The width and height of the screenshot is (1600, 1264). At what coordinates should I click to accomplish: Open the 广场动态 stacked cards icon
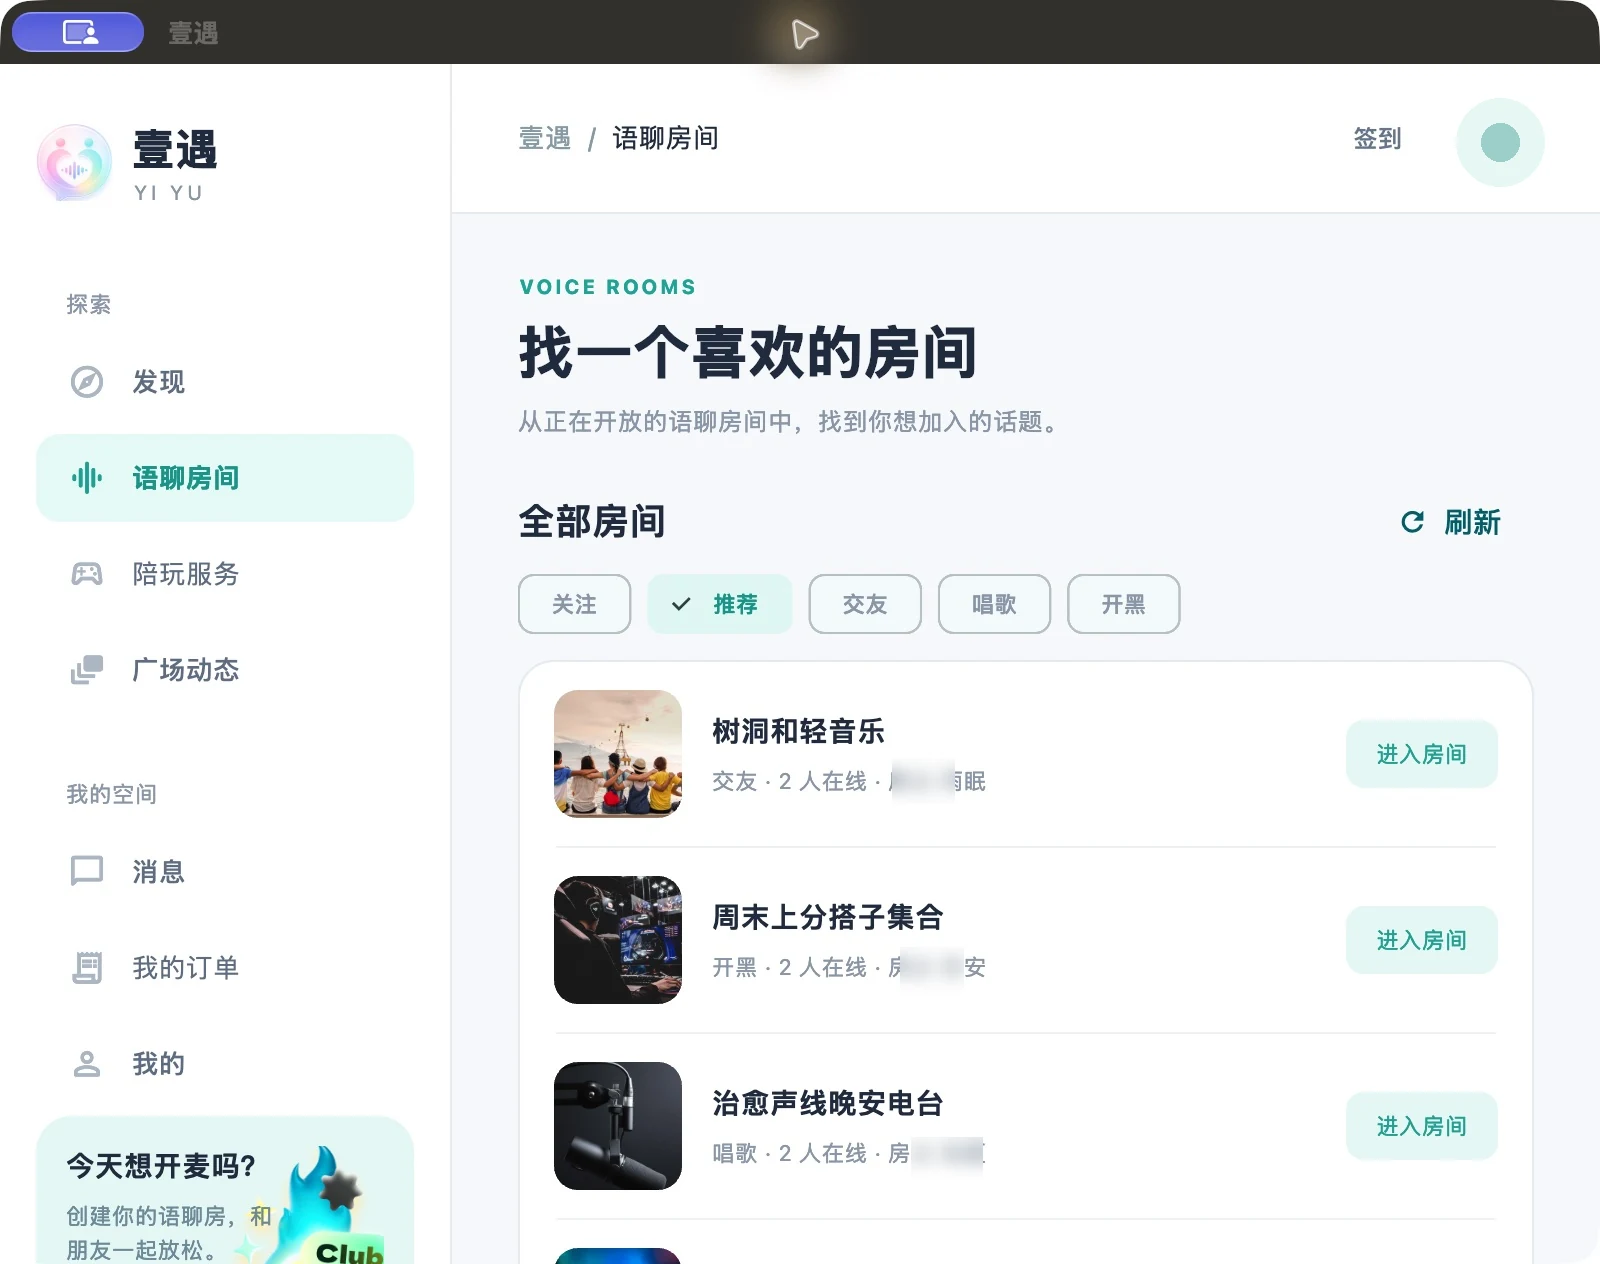tap(87, 670)
